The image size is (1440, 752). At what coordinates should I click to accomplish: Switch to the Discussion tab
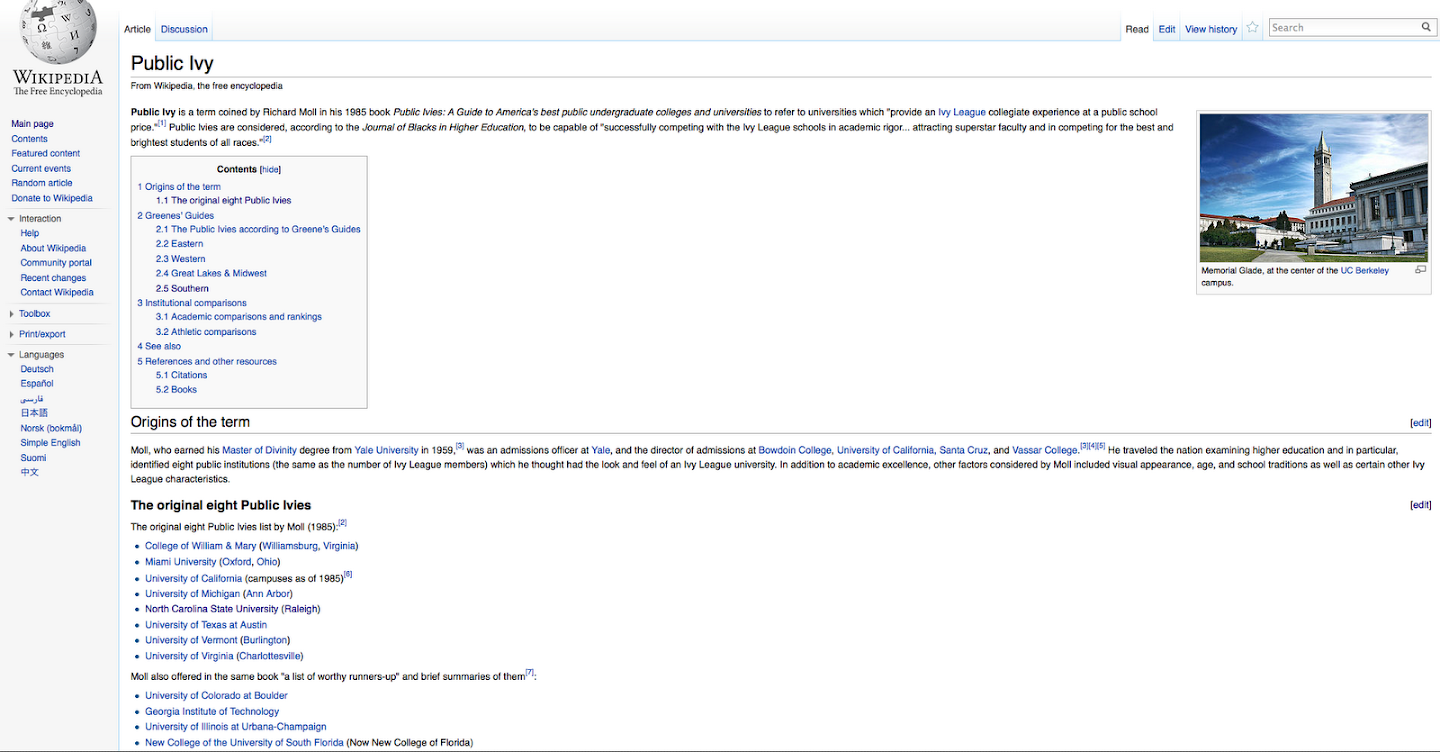pos(184,29)
